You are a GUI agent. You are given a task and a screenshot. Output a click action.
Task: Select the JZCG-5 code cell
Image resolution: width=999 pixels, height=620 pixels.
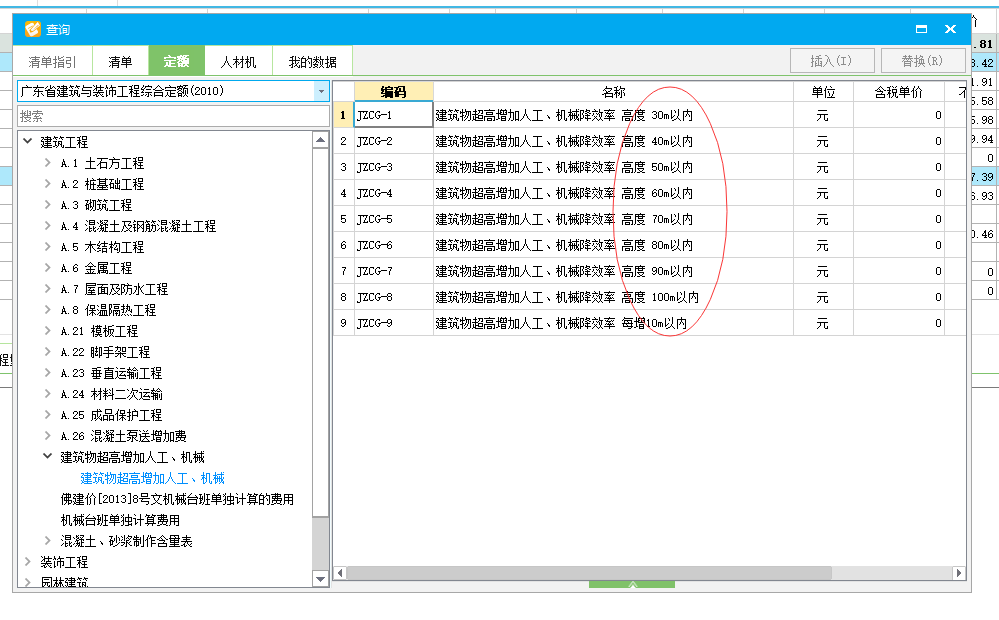pos(393,219)
